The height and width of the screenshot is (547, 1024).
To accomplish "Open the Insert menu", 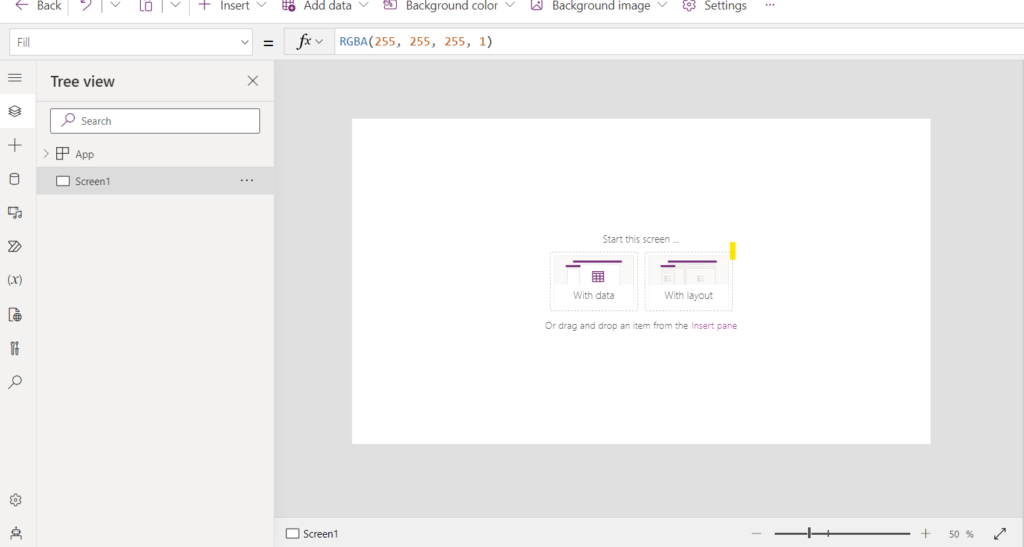I will 232,6.
